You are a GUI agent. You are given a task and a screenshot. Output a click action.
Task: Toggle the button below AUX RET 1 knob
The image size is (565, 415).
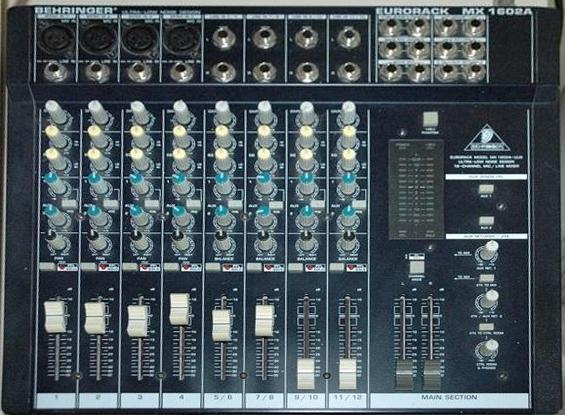tap(487, 278)
